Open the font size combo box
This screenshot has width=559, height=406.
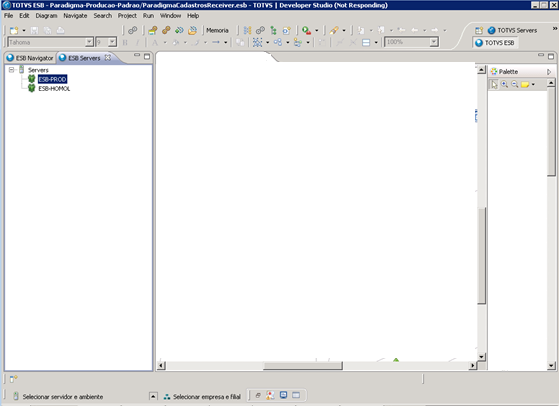(106, 42)
